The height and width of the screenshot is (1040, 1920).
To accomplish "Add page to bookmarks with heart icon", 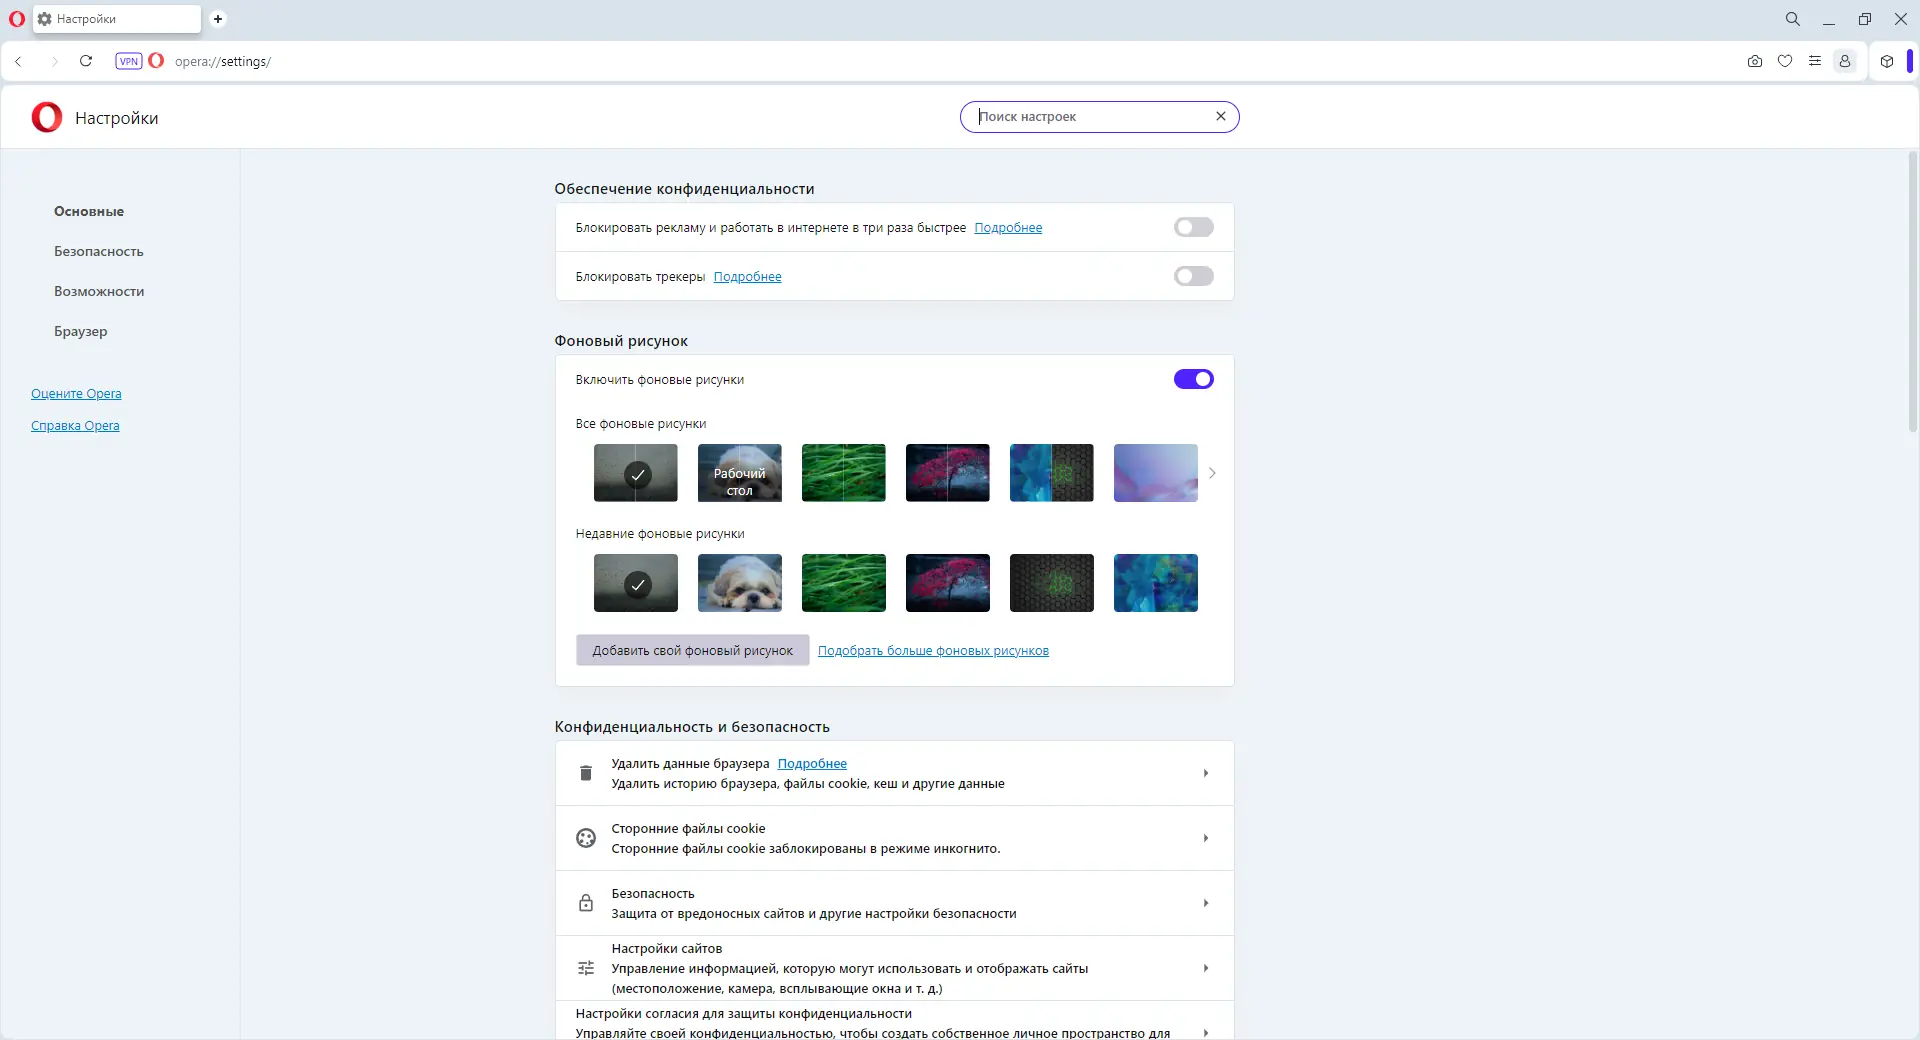I will [1785, 61].
